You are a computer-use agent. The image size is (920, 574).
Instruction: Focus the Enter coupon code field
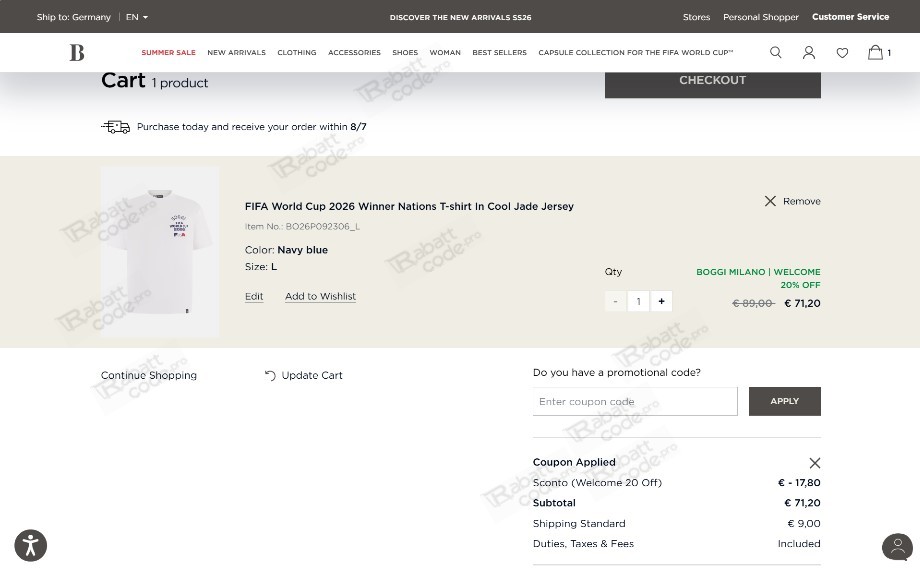click(635, 401)
